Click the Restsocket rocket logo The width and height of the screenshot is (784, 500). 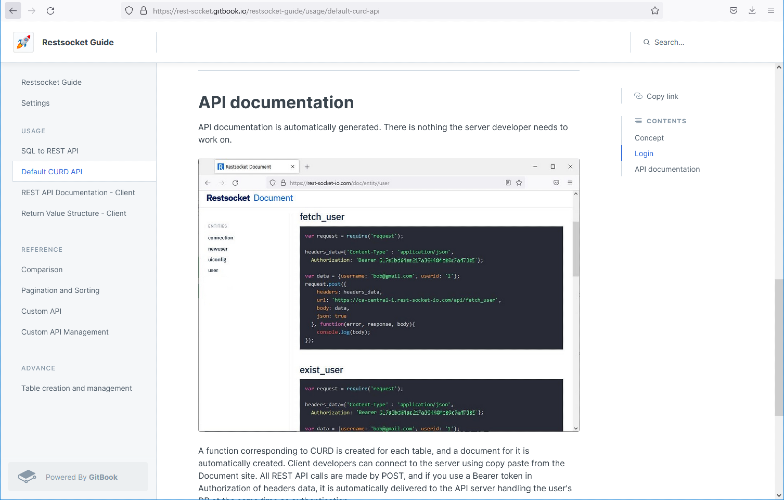point(23,42)
